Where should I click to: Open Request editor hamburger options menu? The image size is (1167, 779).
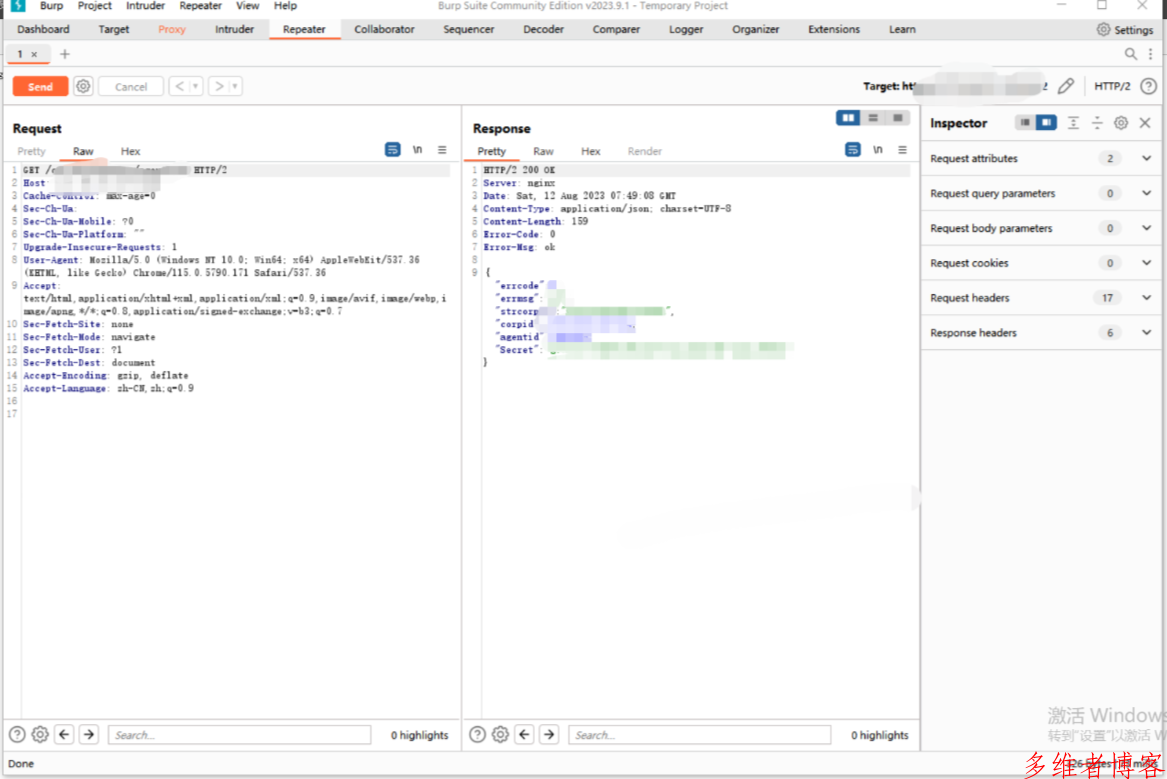442,150
